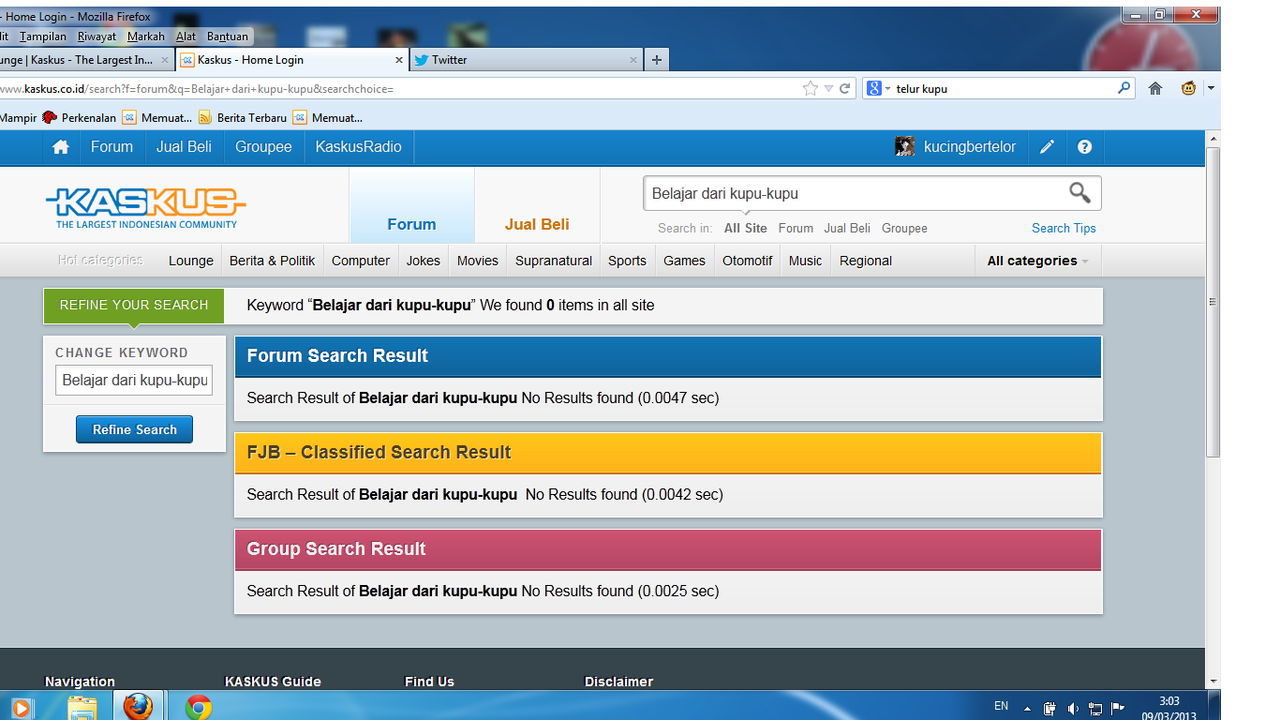Reload the page with the refresh icon
The image size is (1280, 720).
click(845, 88)
